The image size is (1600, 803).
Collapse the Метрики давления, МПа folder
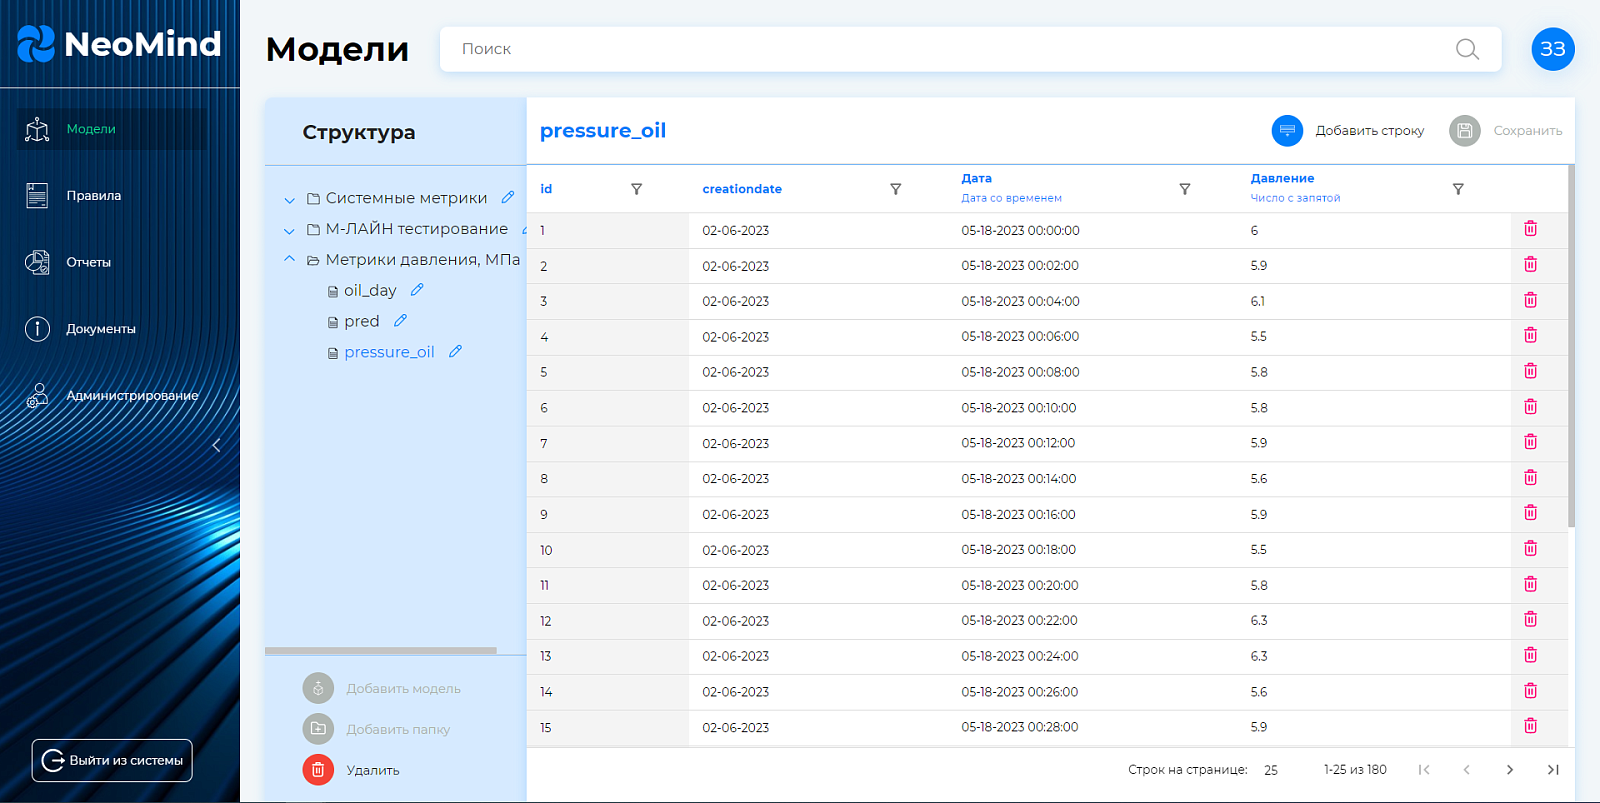[x=289, y=259]
